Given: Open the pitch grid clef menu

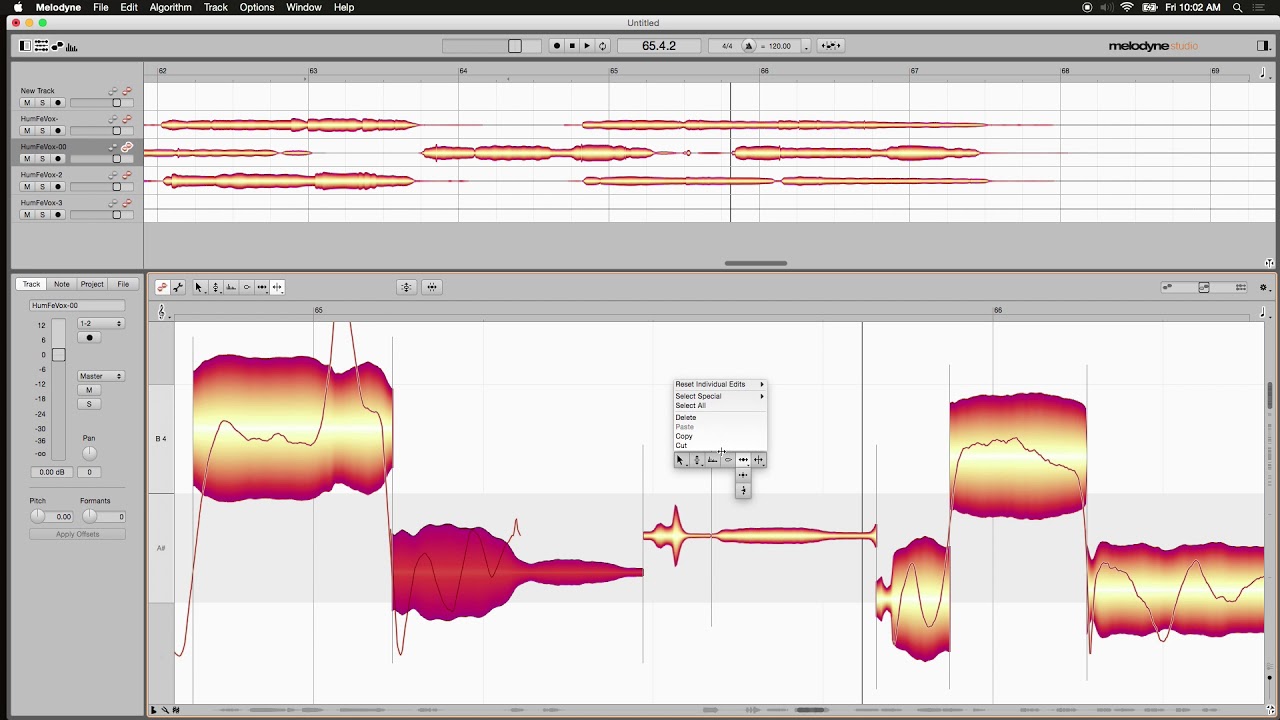Looking at the screenshot, I should pyautogui.click(x=162, y=314).
